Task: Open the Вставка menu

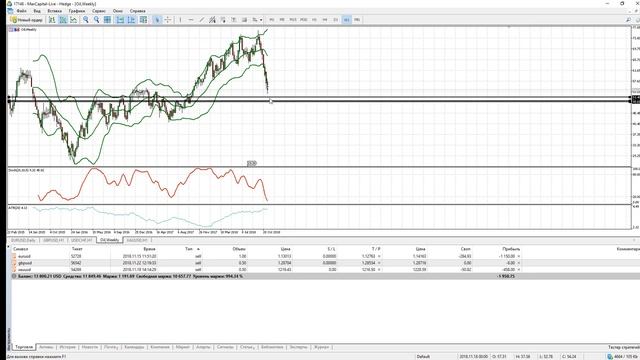Action: coord(55,11)
